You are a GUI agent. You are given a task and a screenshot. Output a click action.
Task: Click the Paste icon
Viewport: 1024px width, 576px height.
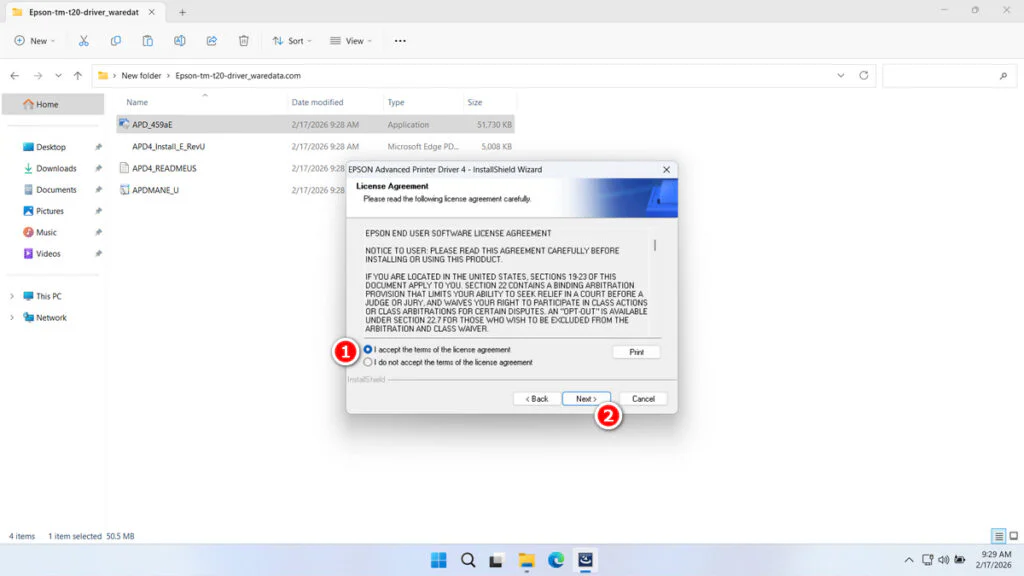coord(147,40)
